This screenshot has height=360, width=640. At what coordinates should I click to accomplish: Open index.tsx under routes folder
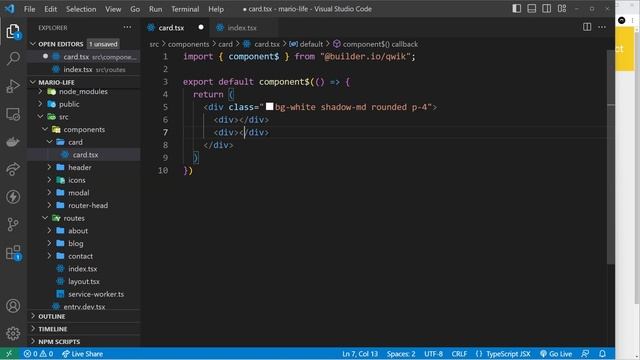[83, 269]
